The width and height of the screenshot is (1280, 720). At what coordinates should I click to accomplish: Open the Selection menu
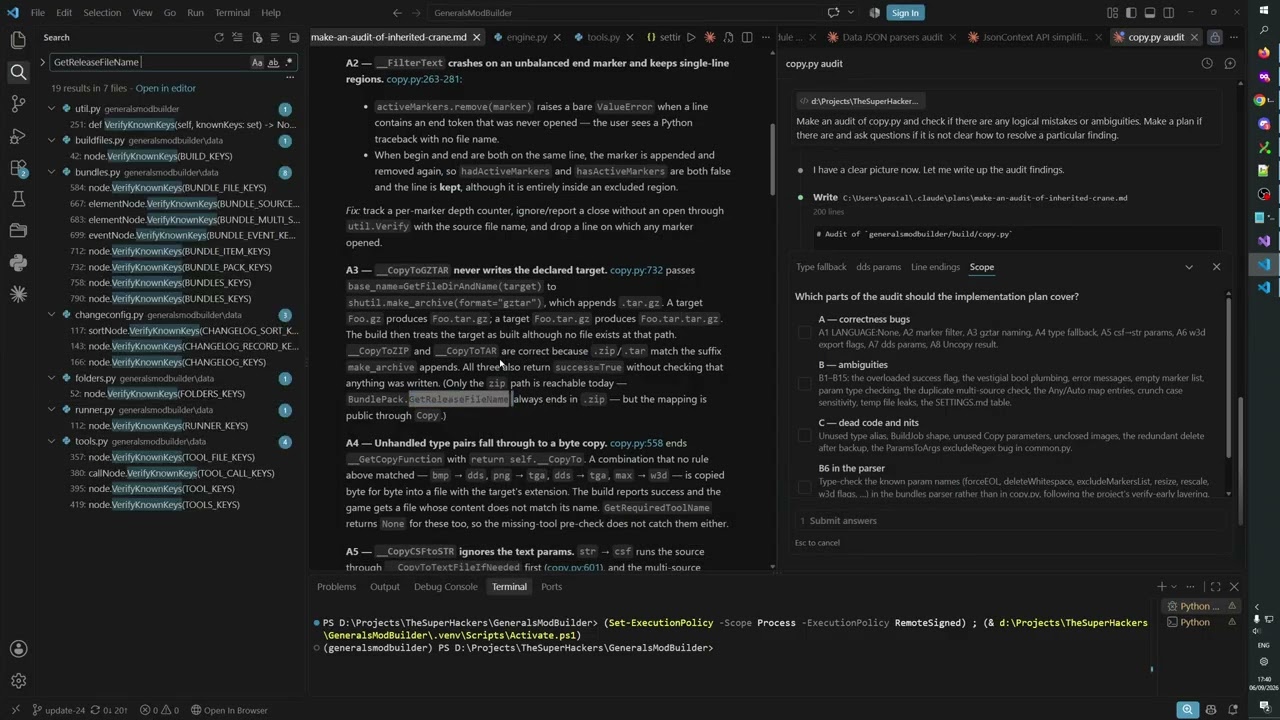coord(102,13)
